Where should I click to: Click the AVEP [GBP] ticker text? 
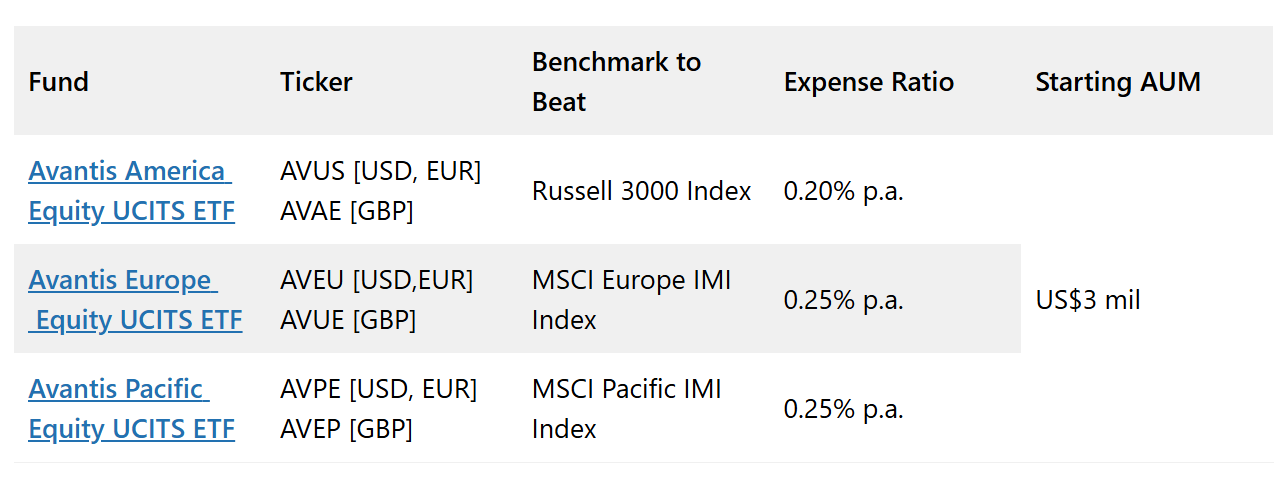pyautogui.click(x=346, y=429)
